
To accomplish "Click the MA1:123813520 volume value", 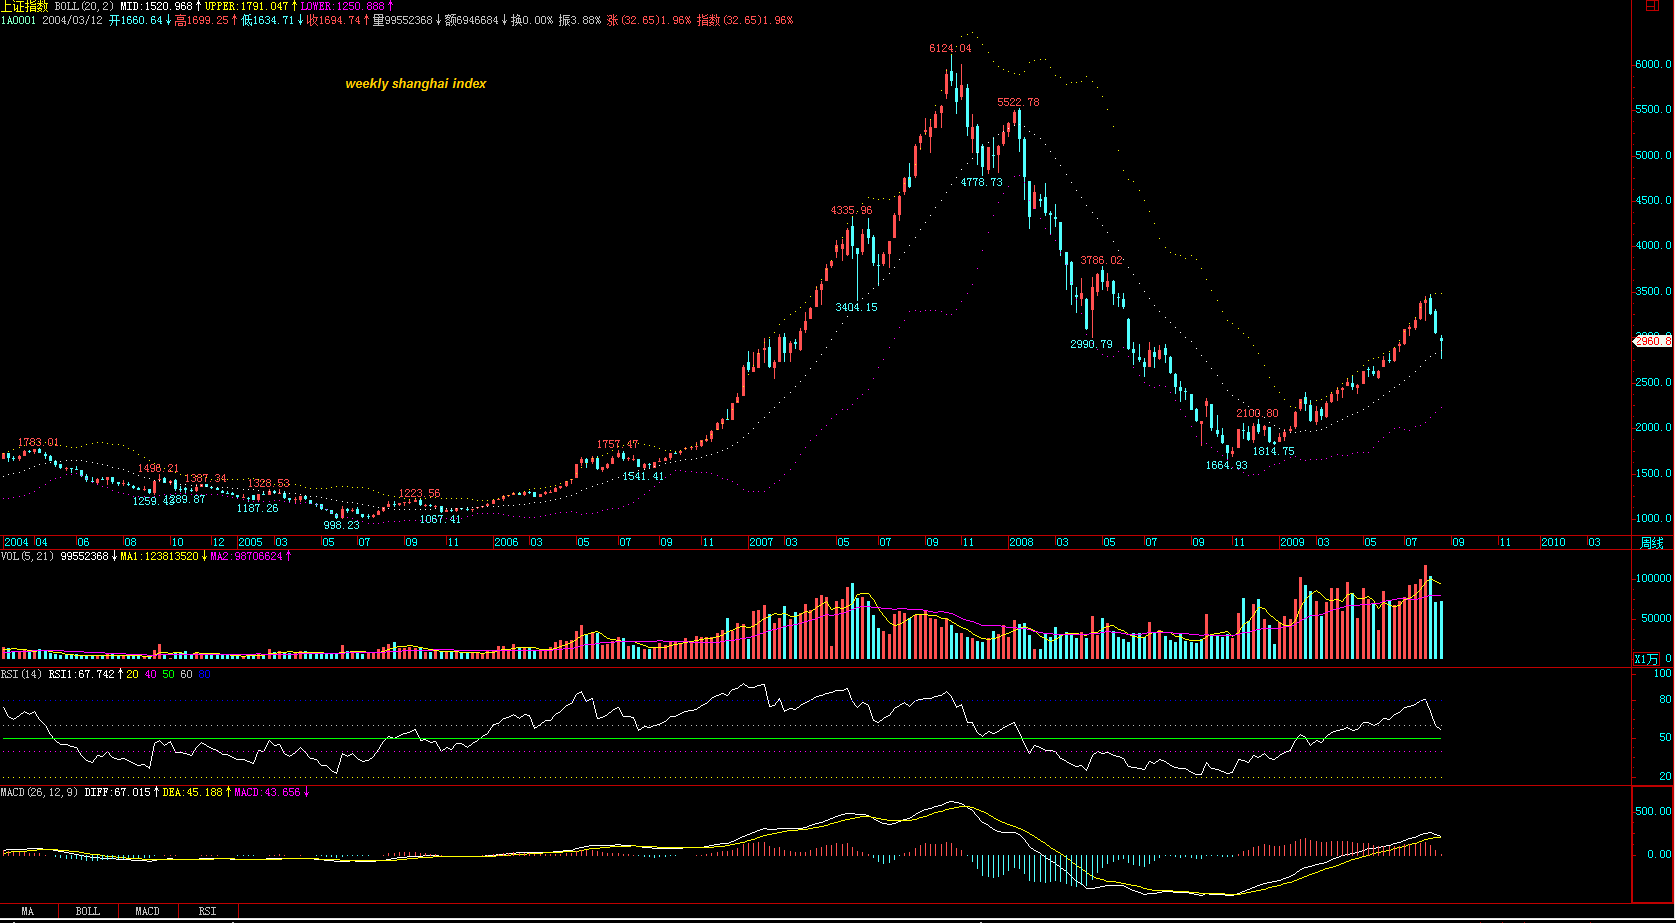I will click(x=160, y=556).
